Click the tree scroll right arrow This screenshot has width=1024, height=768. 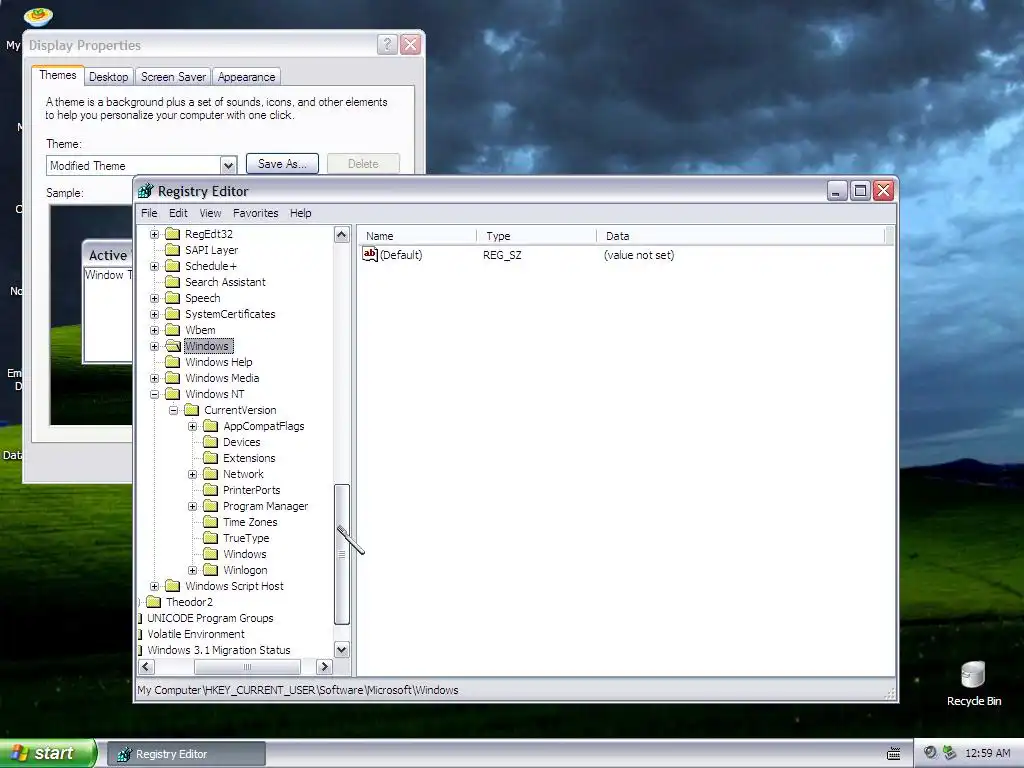pyautogui.click(x=324, y=667)
